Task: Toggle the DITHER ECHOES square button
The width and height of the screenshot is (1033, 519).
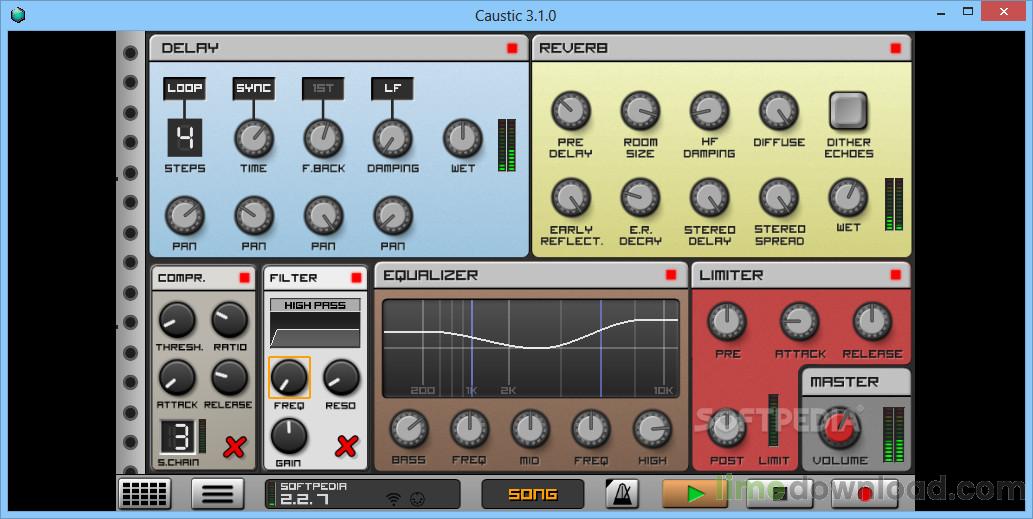Action: [x=848, y=110]
